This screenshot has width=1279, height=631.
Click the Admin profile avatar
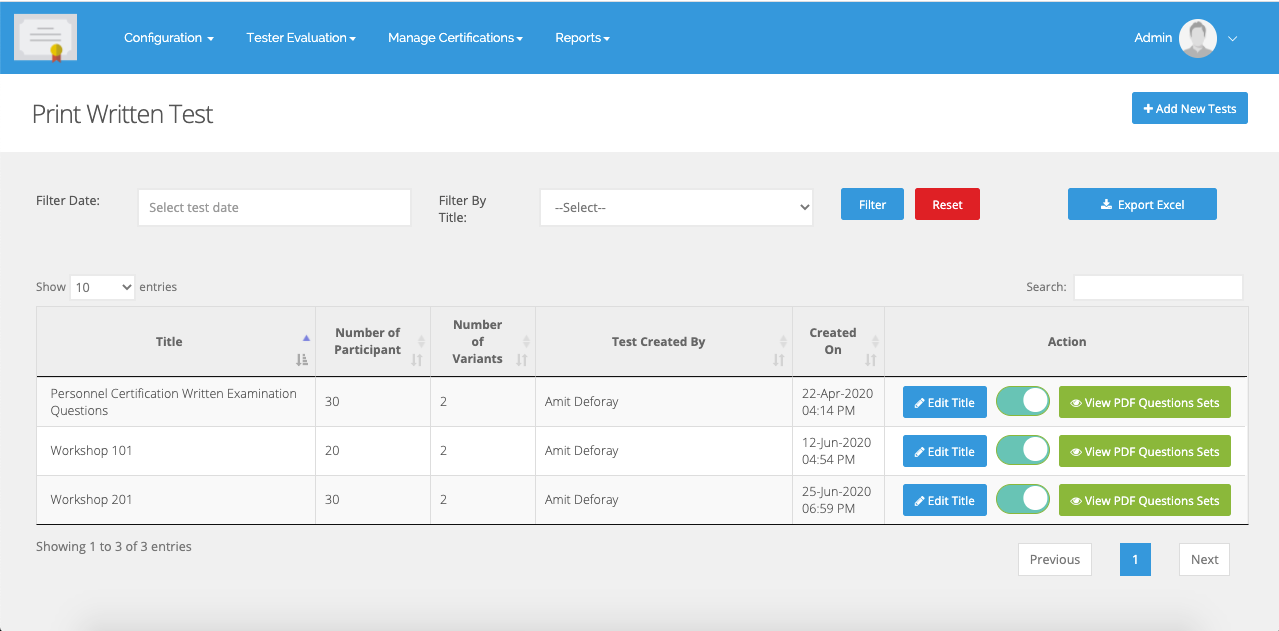click(x=1197, y=38)
